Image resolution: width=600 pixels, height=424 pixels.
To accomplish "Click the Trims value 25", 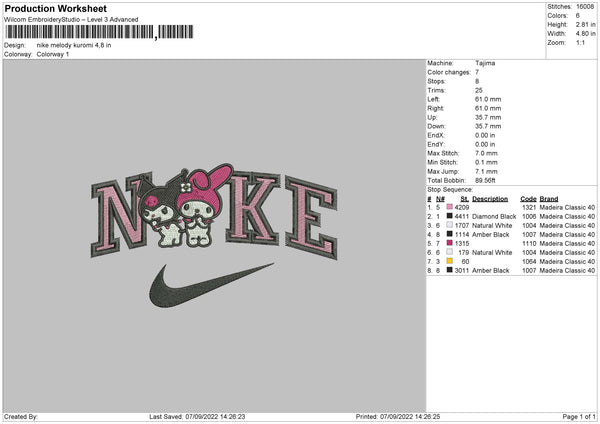I will [479, 90].
